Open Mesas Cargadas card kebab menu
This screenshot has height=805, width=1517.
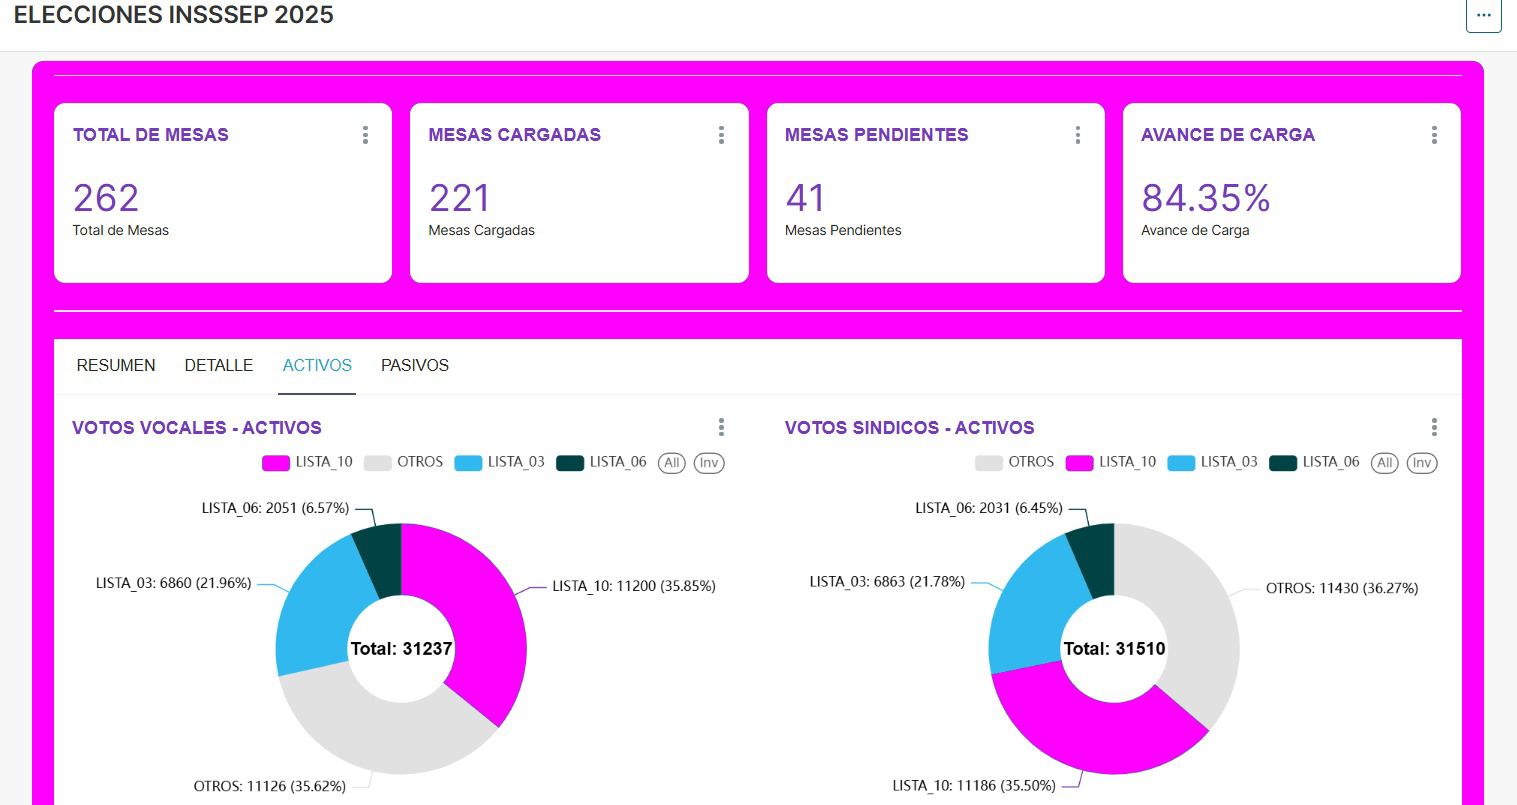tap(721, 135)
